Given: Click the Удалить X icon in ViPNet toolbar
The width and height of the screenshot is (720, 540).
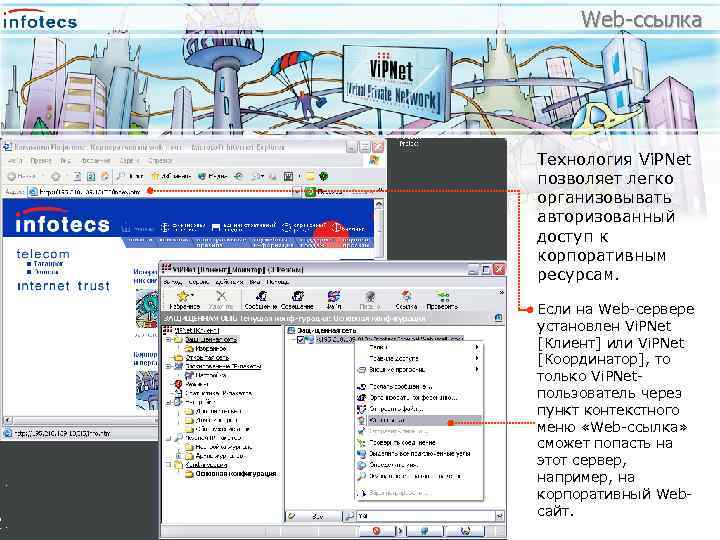Looking at the screenshot, I should click(221, 297).
